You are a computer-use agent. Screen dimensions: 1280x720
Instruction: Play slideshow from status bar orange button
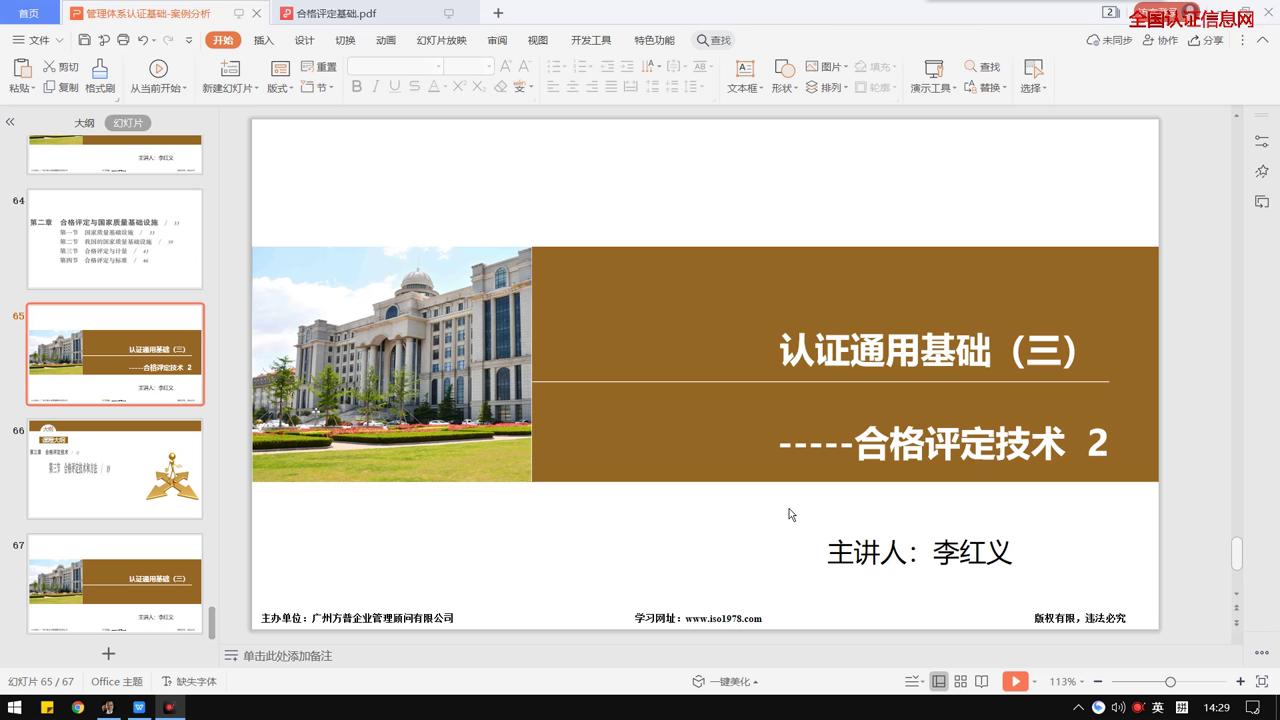(1015, 681)
